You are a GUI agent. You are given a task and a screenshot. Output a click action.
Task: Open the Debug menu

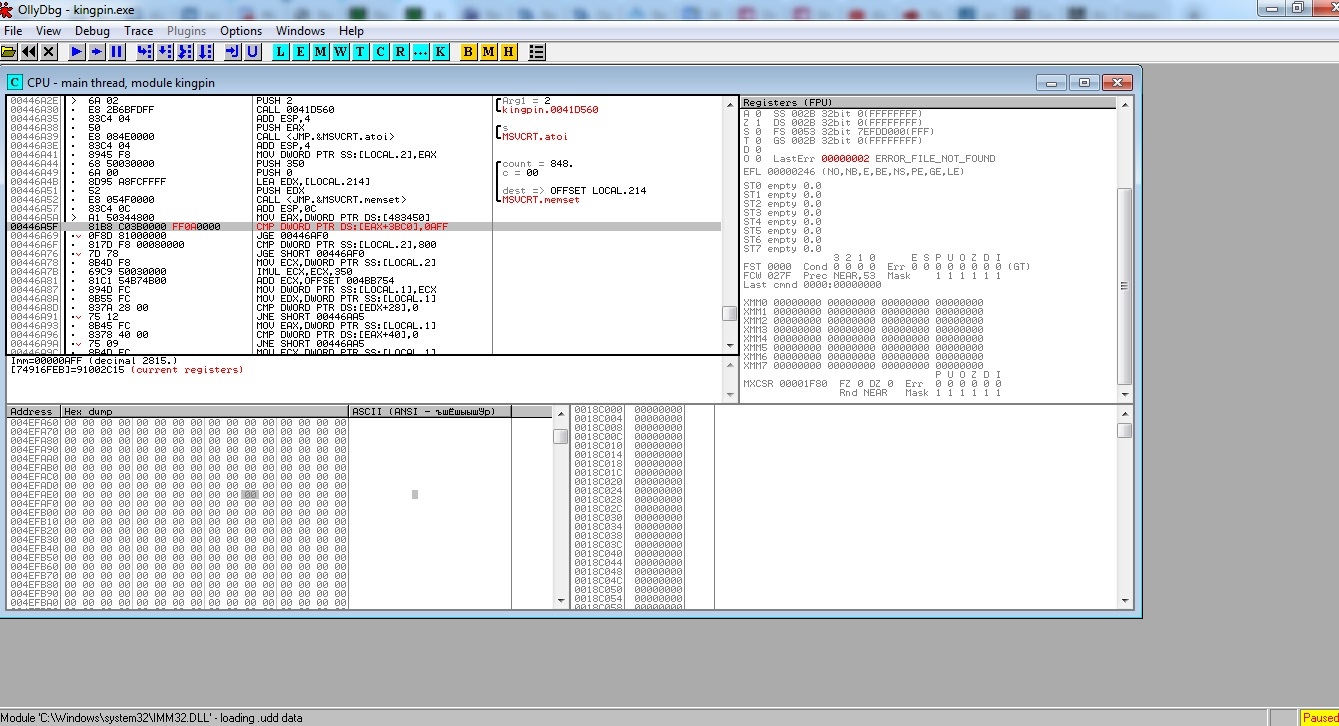click(93, 31)
